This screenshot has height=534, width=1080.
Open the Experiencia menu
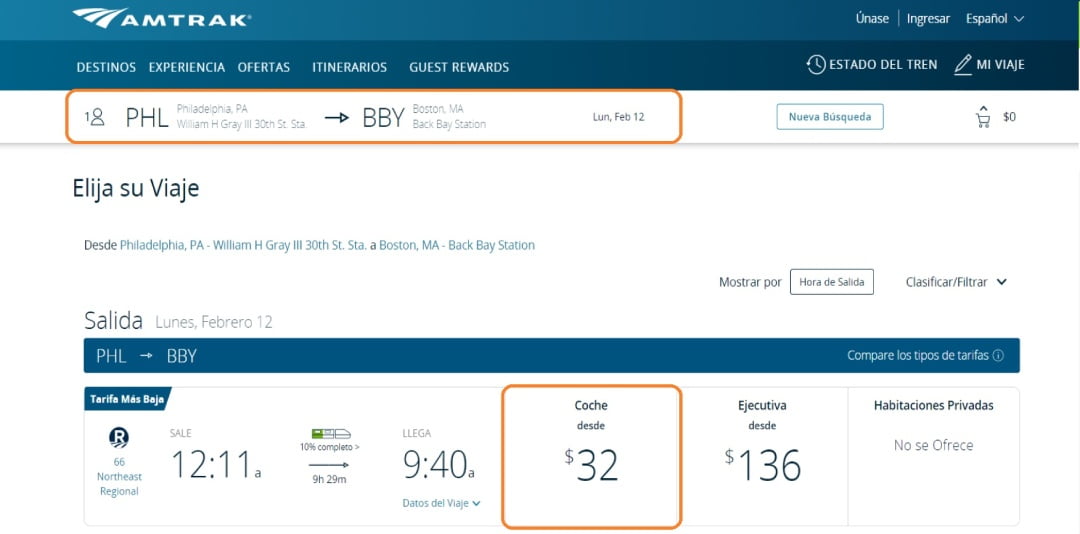click(187, 68)
